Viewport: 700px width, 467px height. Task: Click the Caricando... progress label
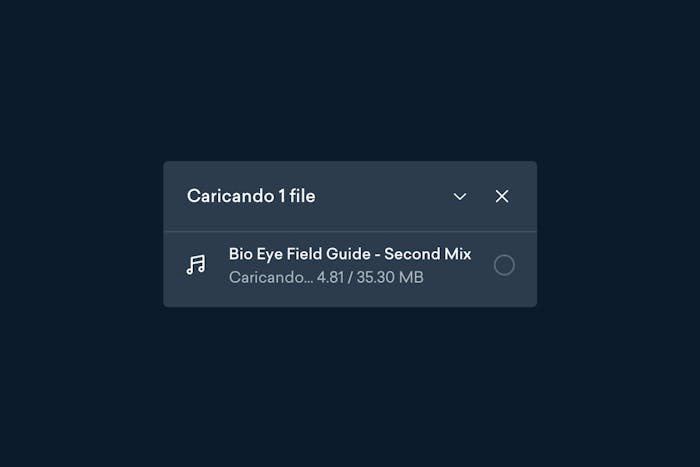click(271, 277)
